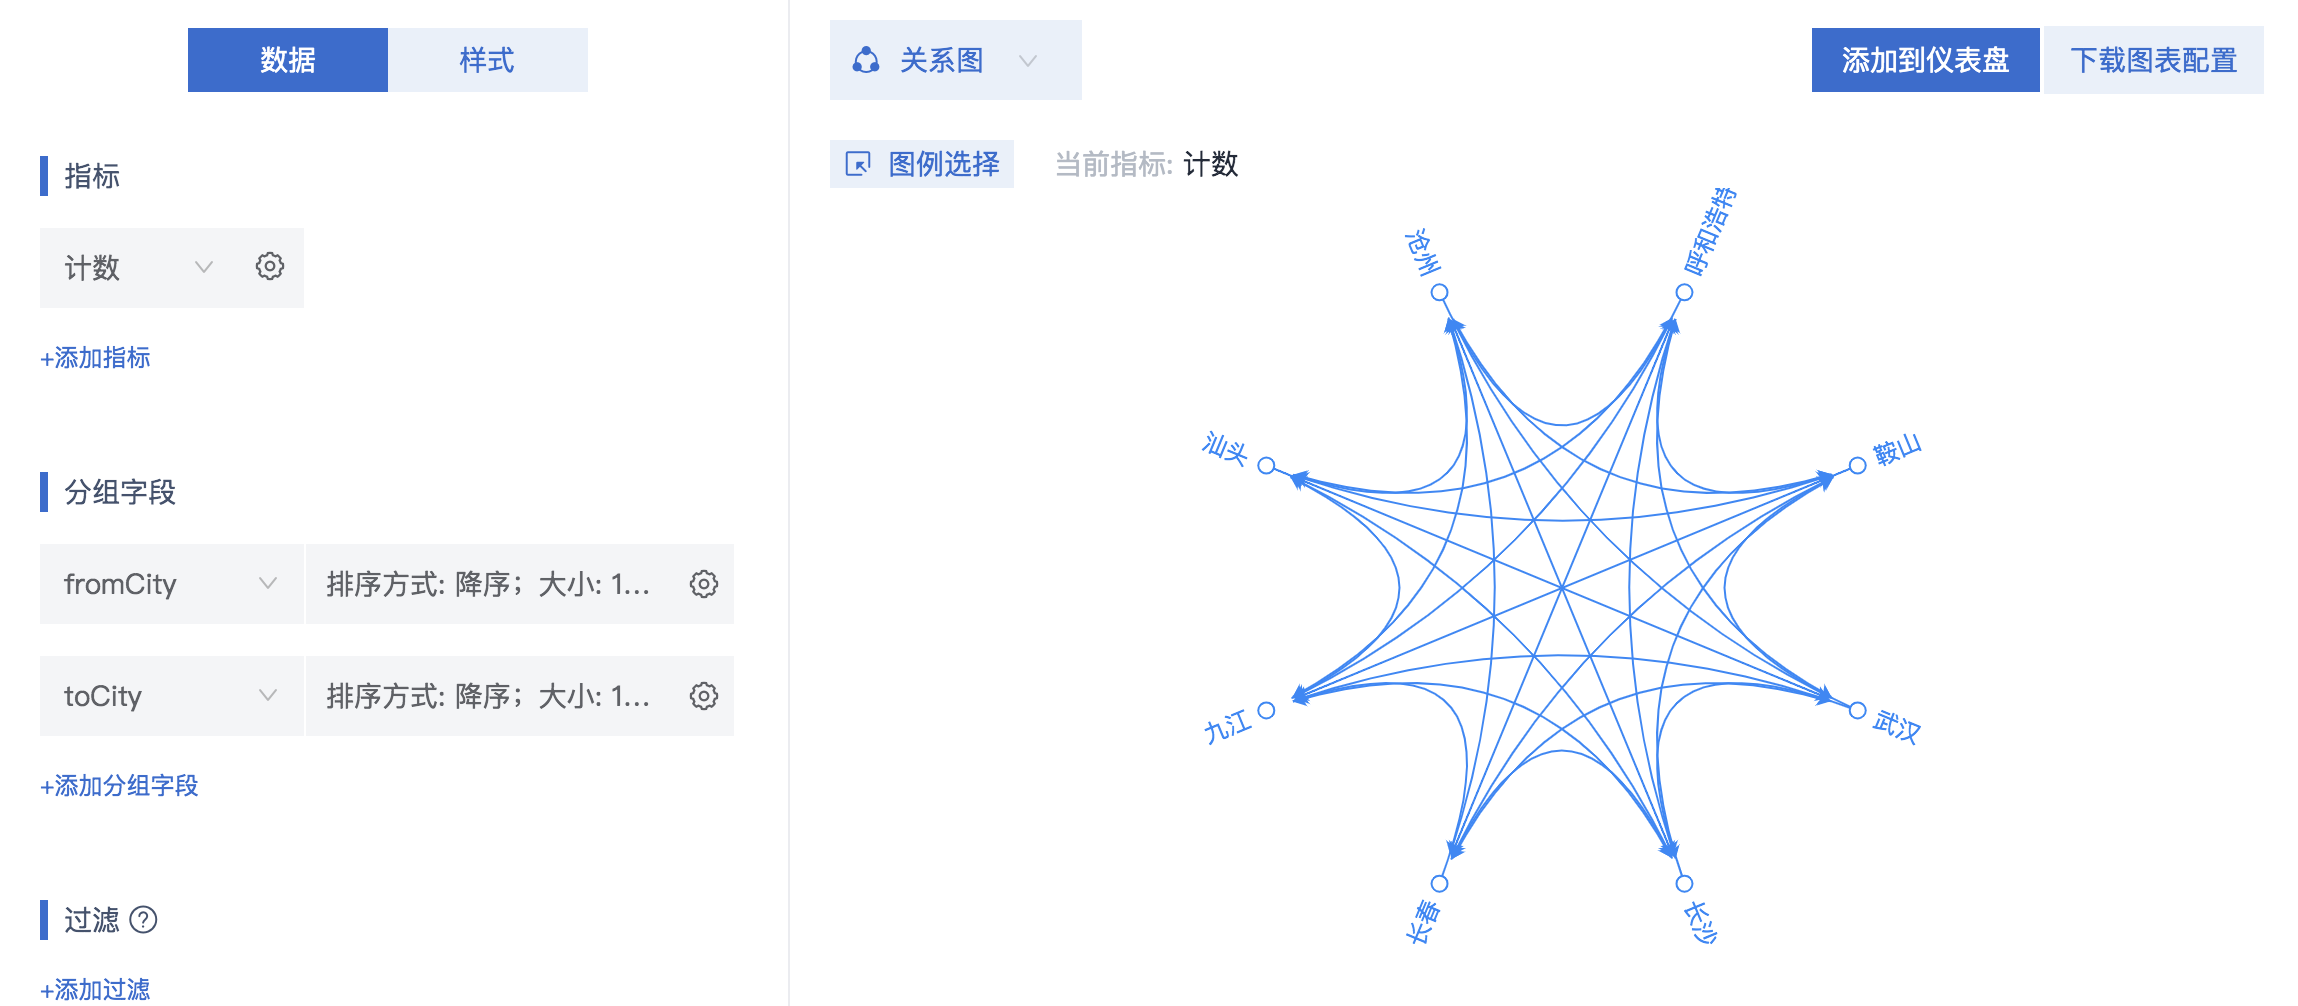Click the +添加分组字段 link
Viewport: 2298px width, 1006px height.
119,786
